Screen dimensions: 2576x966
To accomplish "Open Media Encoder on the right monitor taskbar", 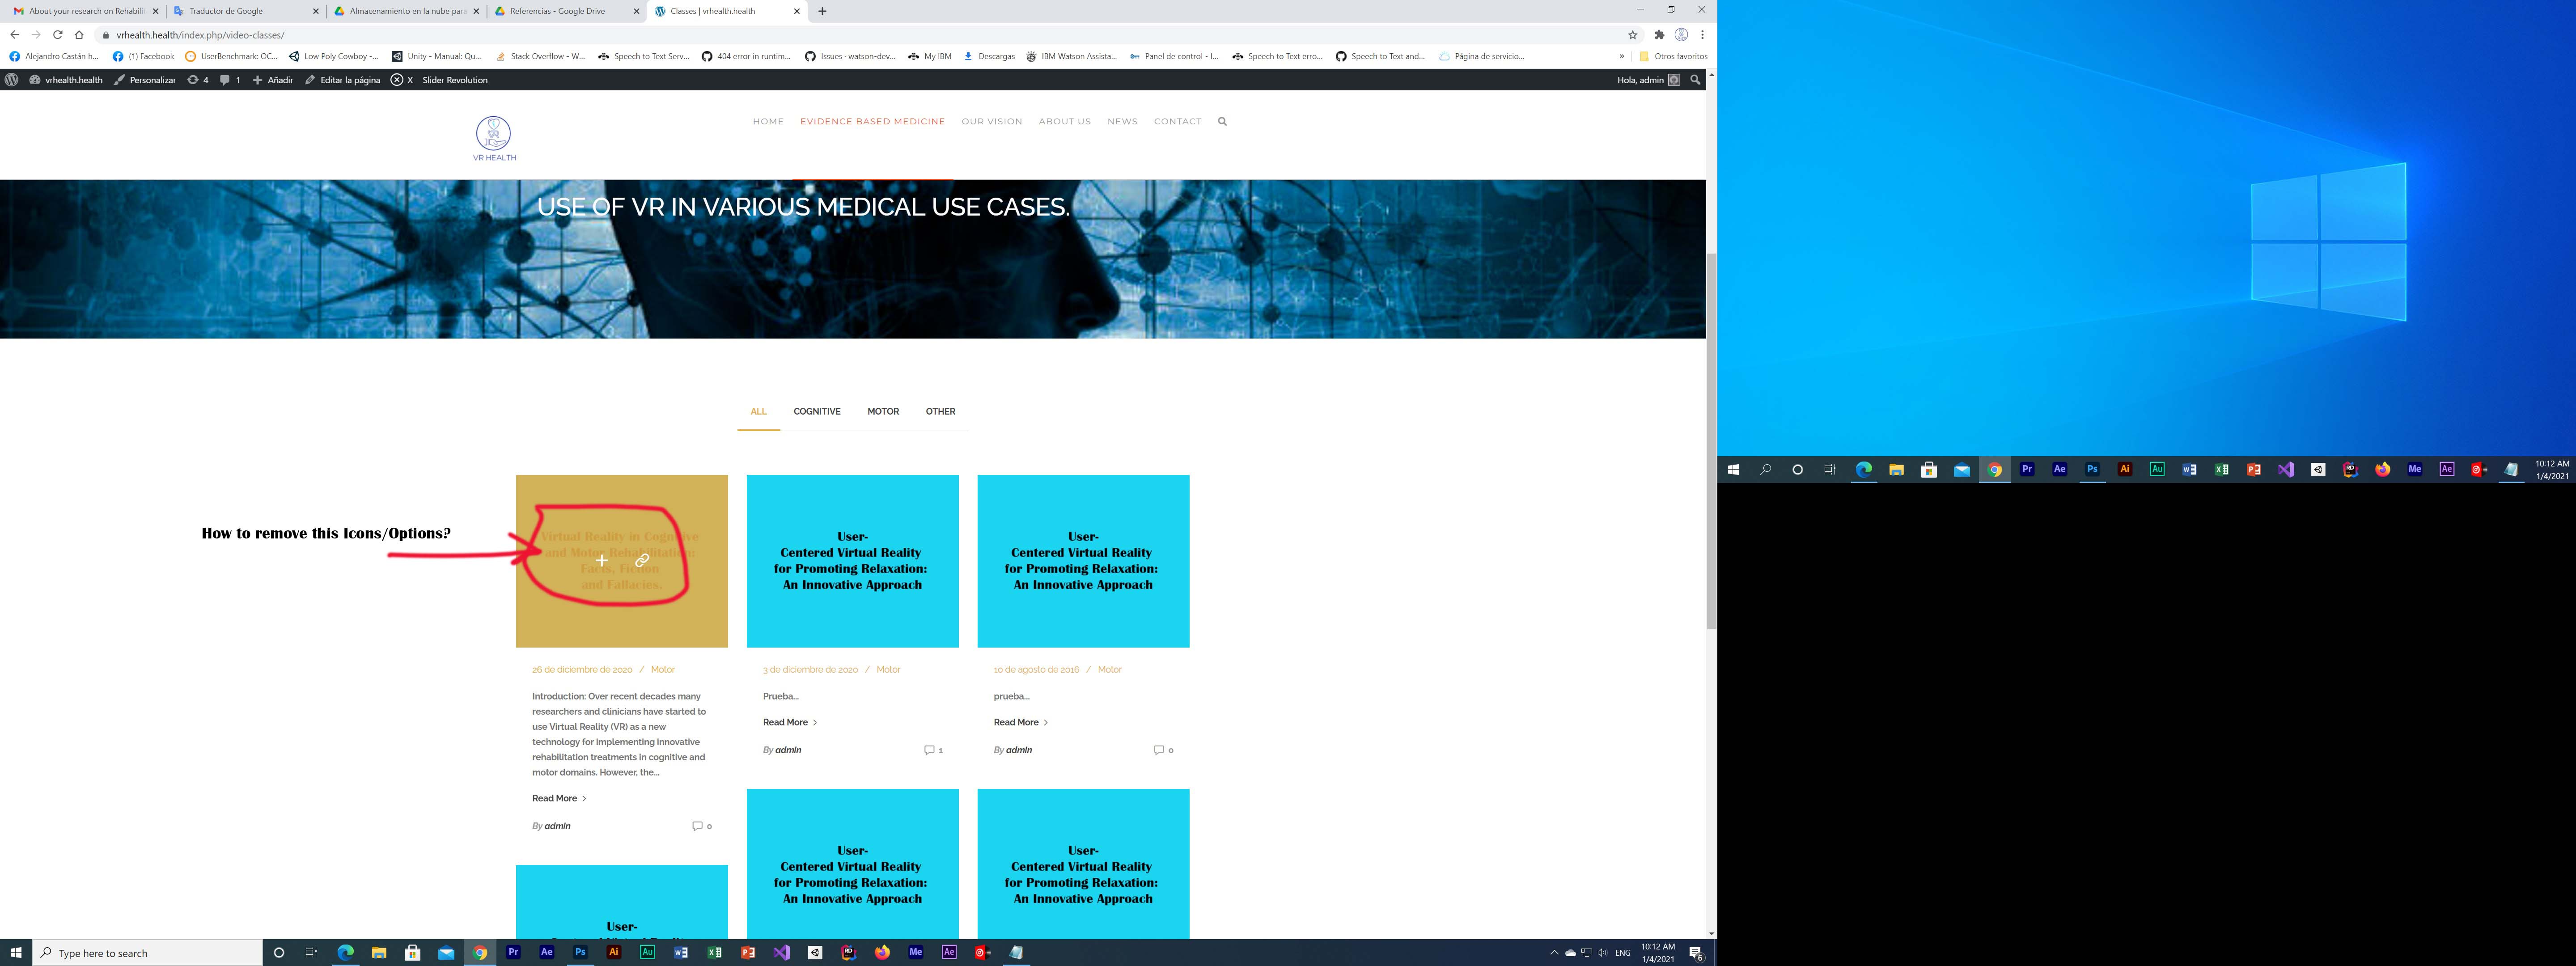I will coord(2415,469).
